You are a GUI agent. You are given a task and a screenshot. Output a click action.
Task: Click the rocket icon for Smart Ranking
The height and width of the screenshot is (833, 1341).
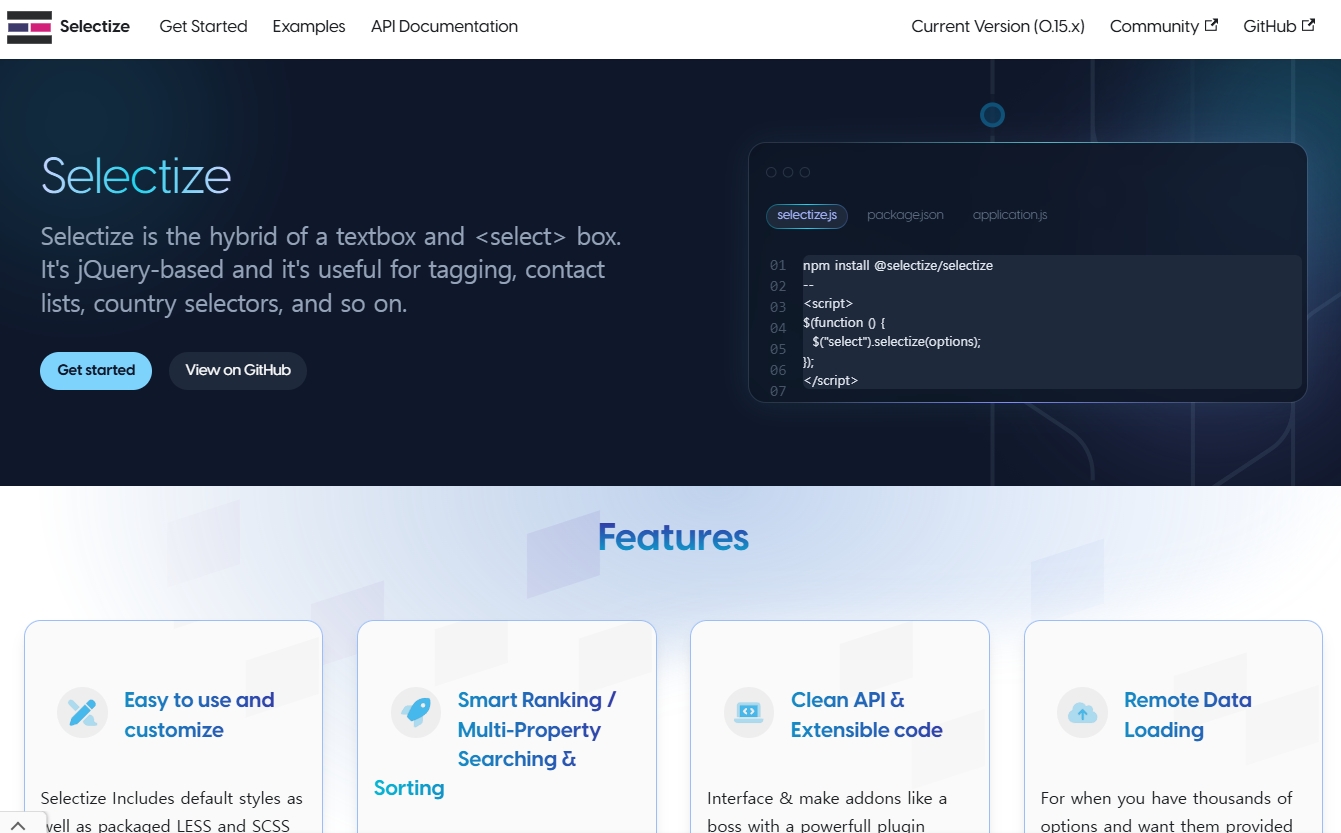point(416,712)
